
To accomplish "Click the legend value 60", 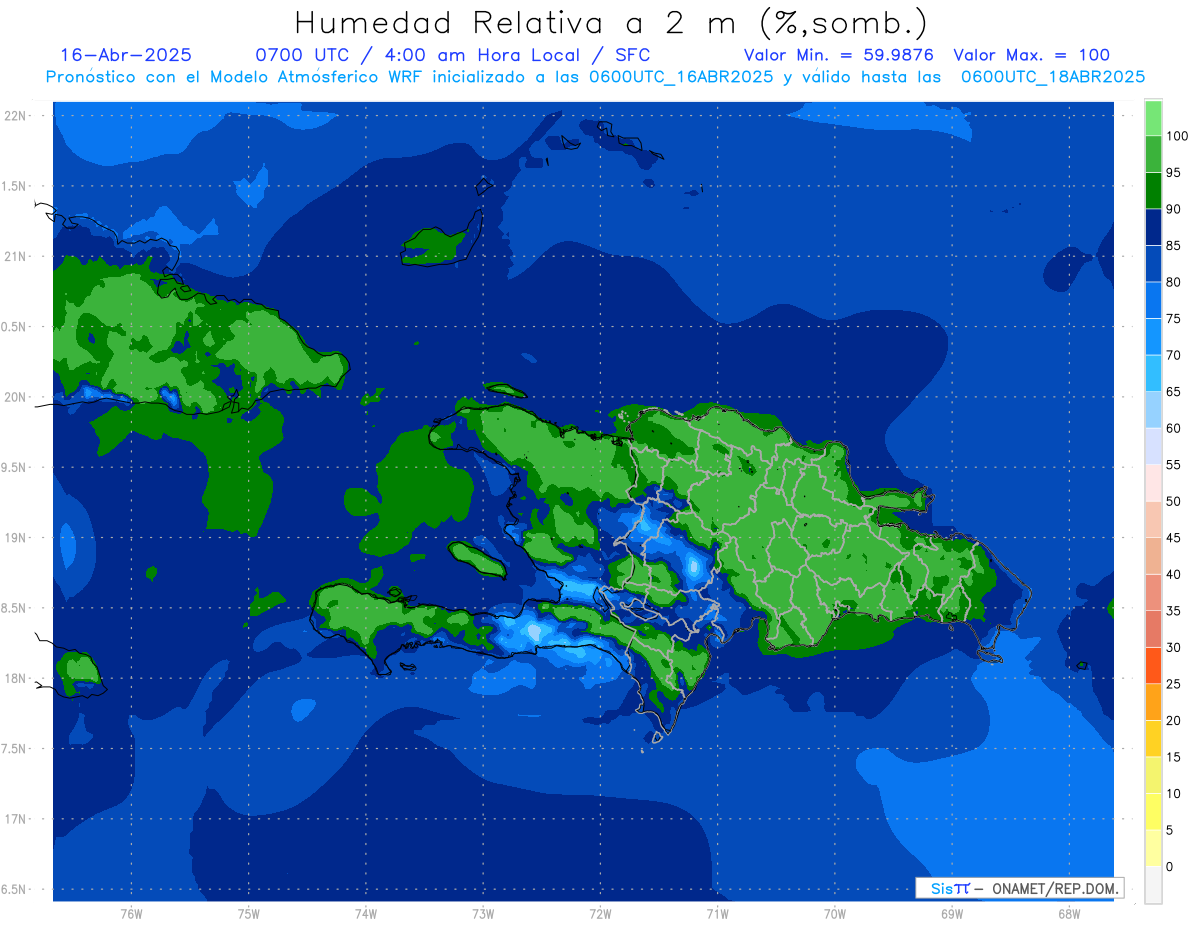I will (x=1173, y=428).
